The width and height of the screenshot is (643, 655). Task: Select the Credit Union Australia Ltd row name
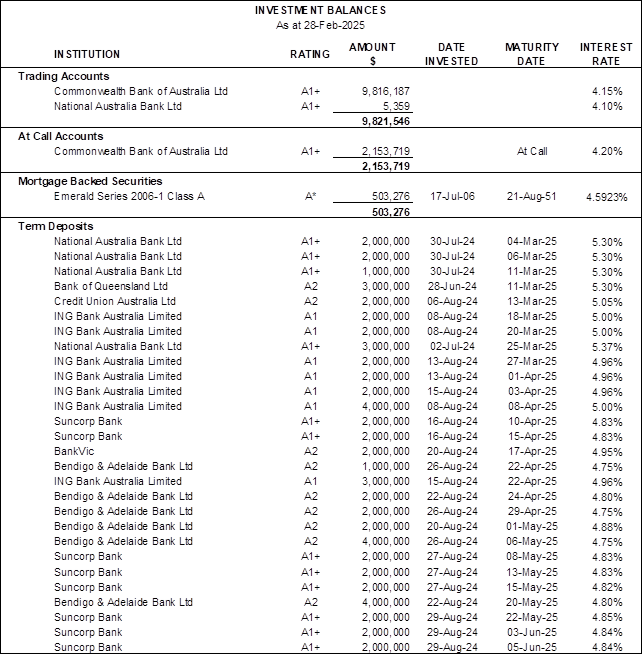tap(115, 302)
